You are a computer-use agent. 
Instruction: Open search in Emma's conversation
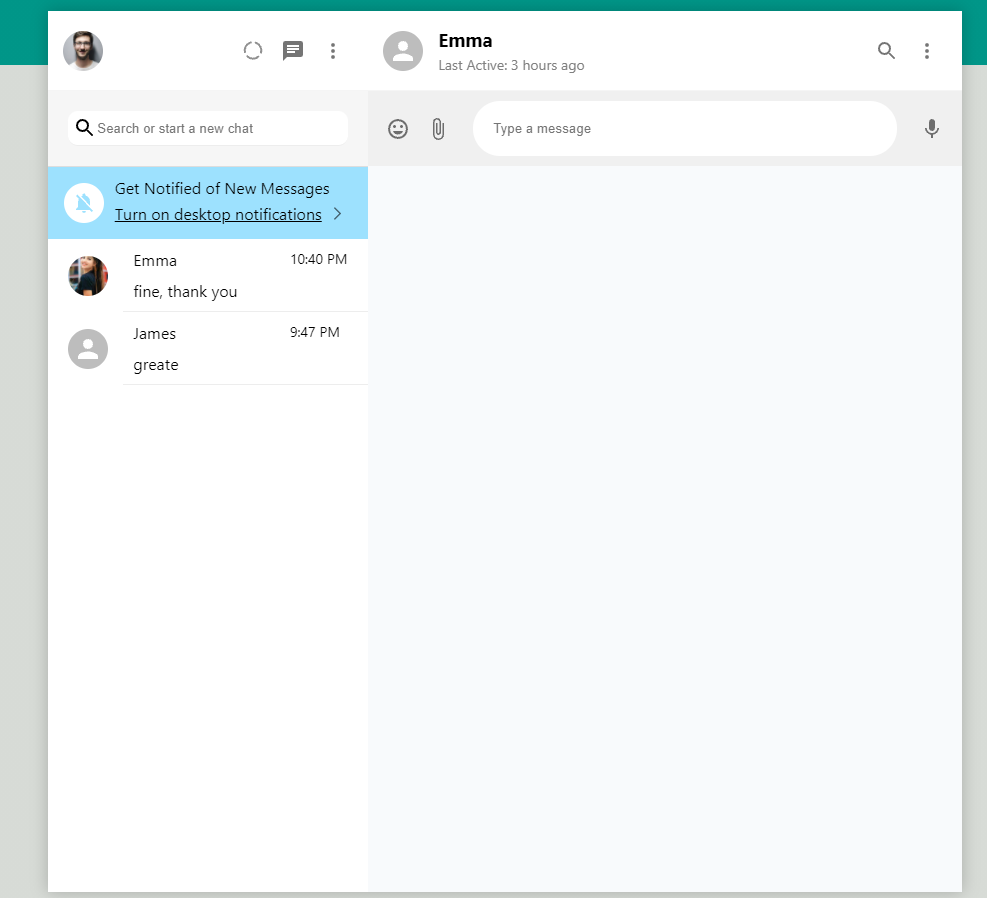click(886, 50)
